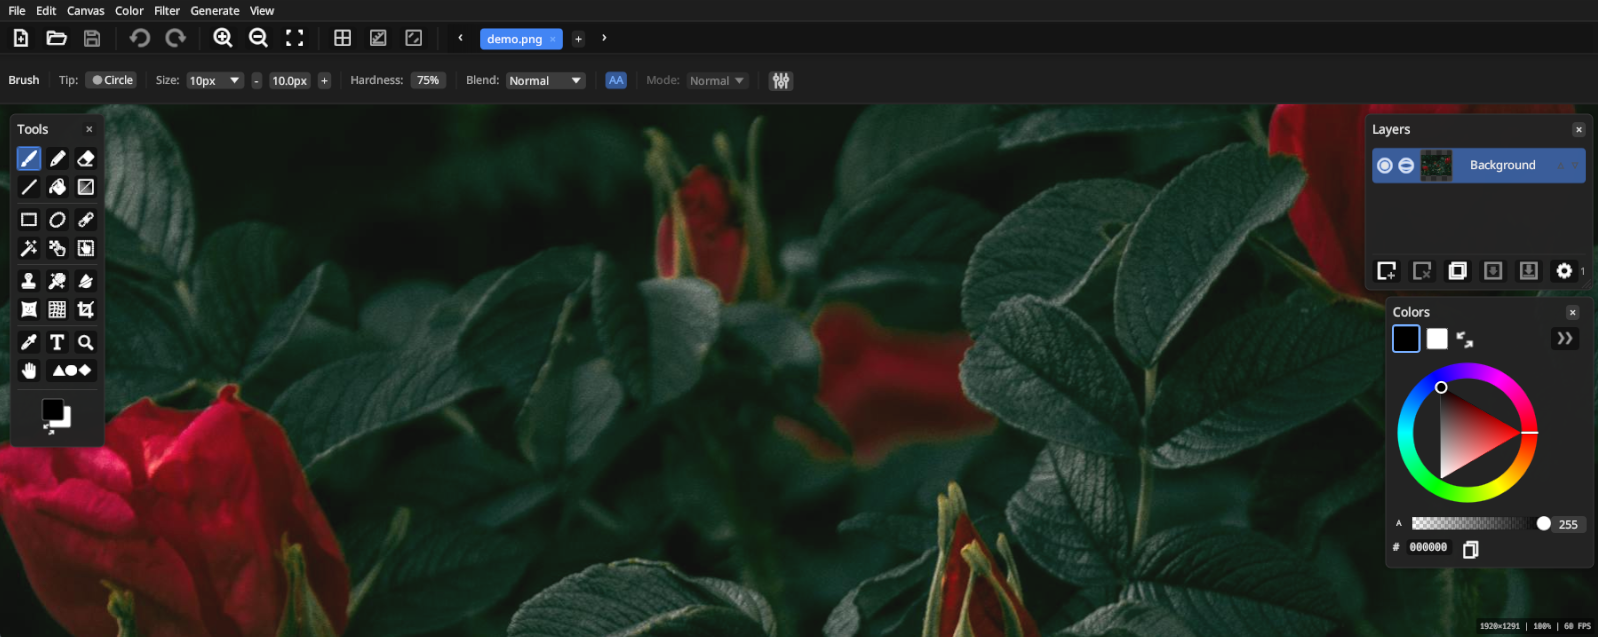
Task: Undo the last action
Action: coord(140,38)
